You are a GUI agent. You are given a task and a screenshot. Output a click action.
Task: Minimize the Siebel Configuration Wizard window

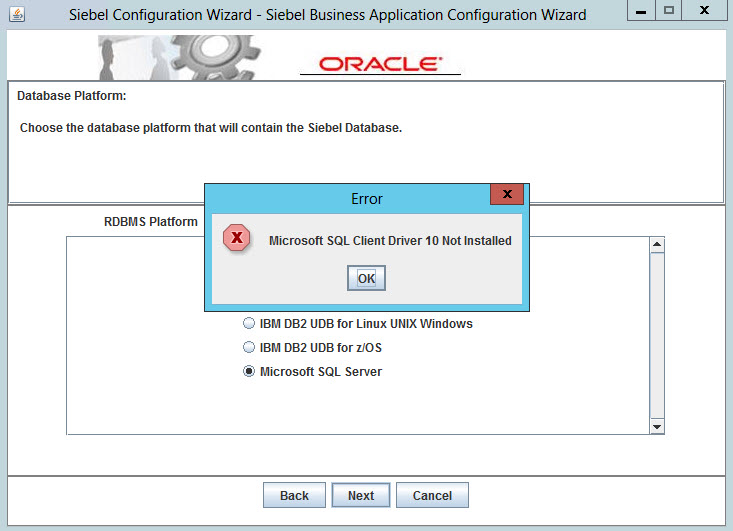(x=641, y=10)
